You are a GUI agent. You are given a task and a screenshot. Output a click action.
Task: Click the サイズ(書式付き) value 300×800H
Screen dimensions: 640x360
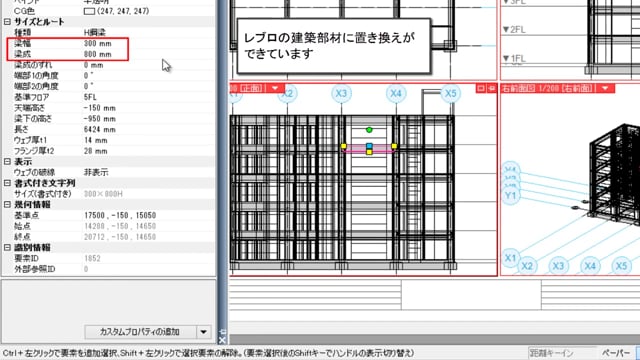[103, 194]
